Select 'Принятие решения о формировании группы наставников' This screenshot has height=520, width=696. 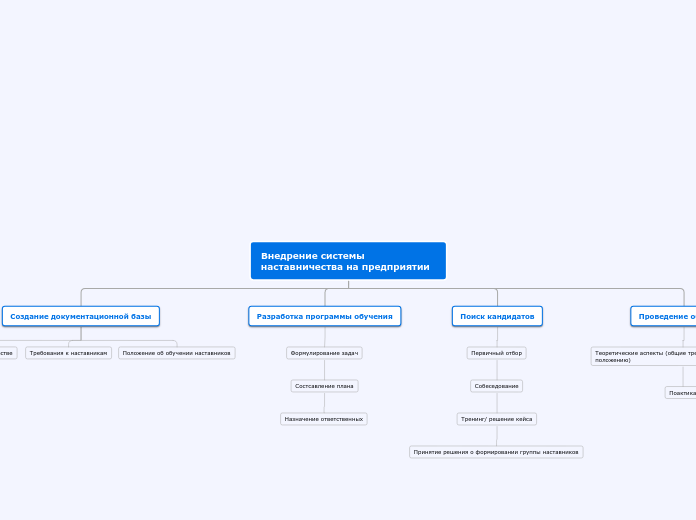[x=496, y=452]
